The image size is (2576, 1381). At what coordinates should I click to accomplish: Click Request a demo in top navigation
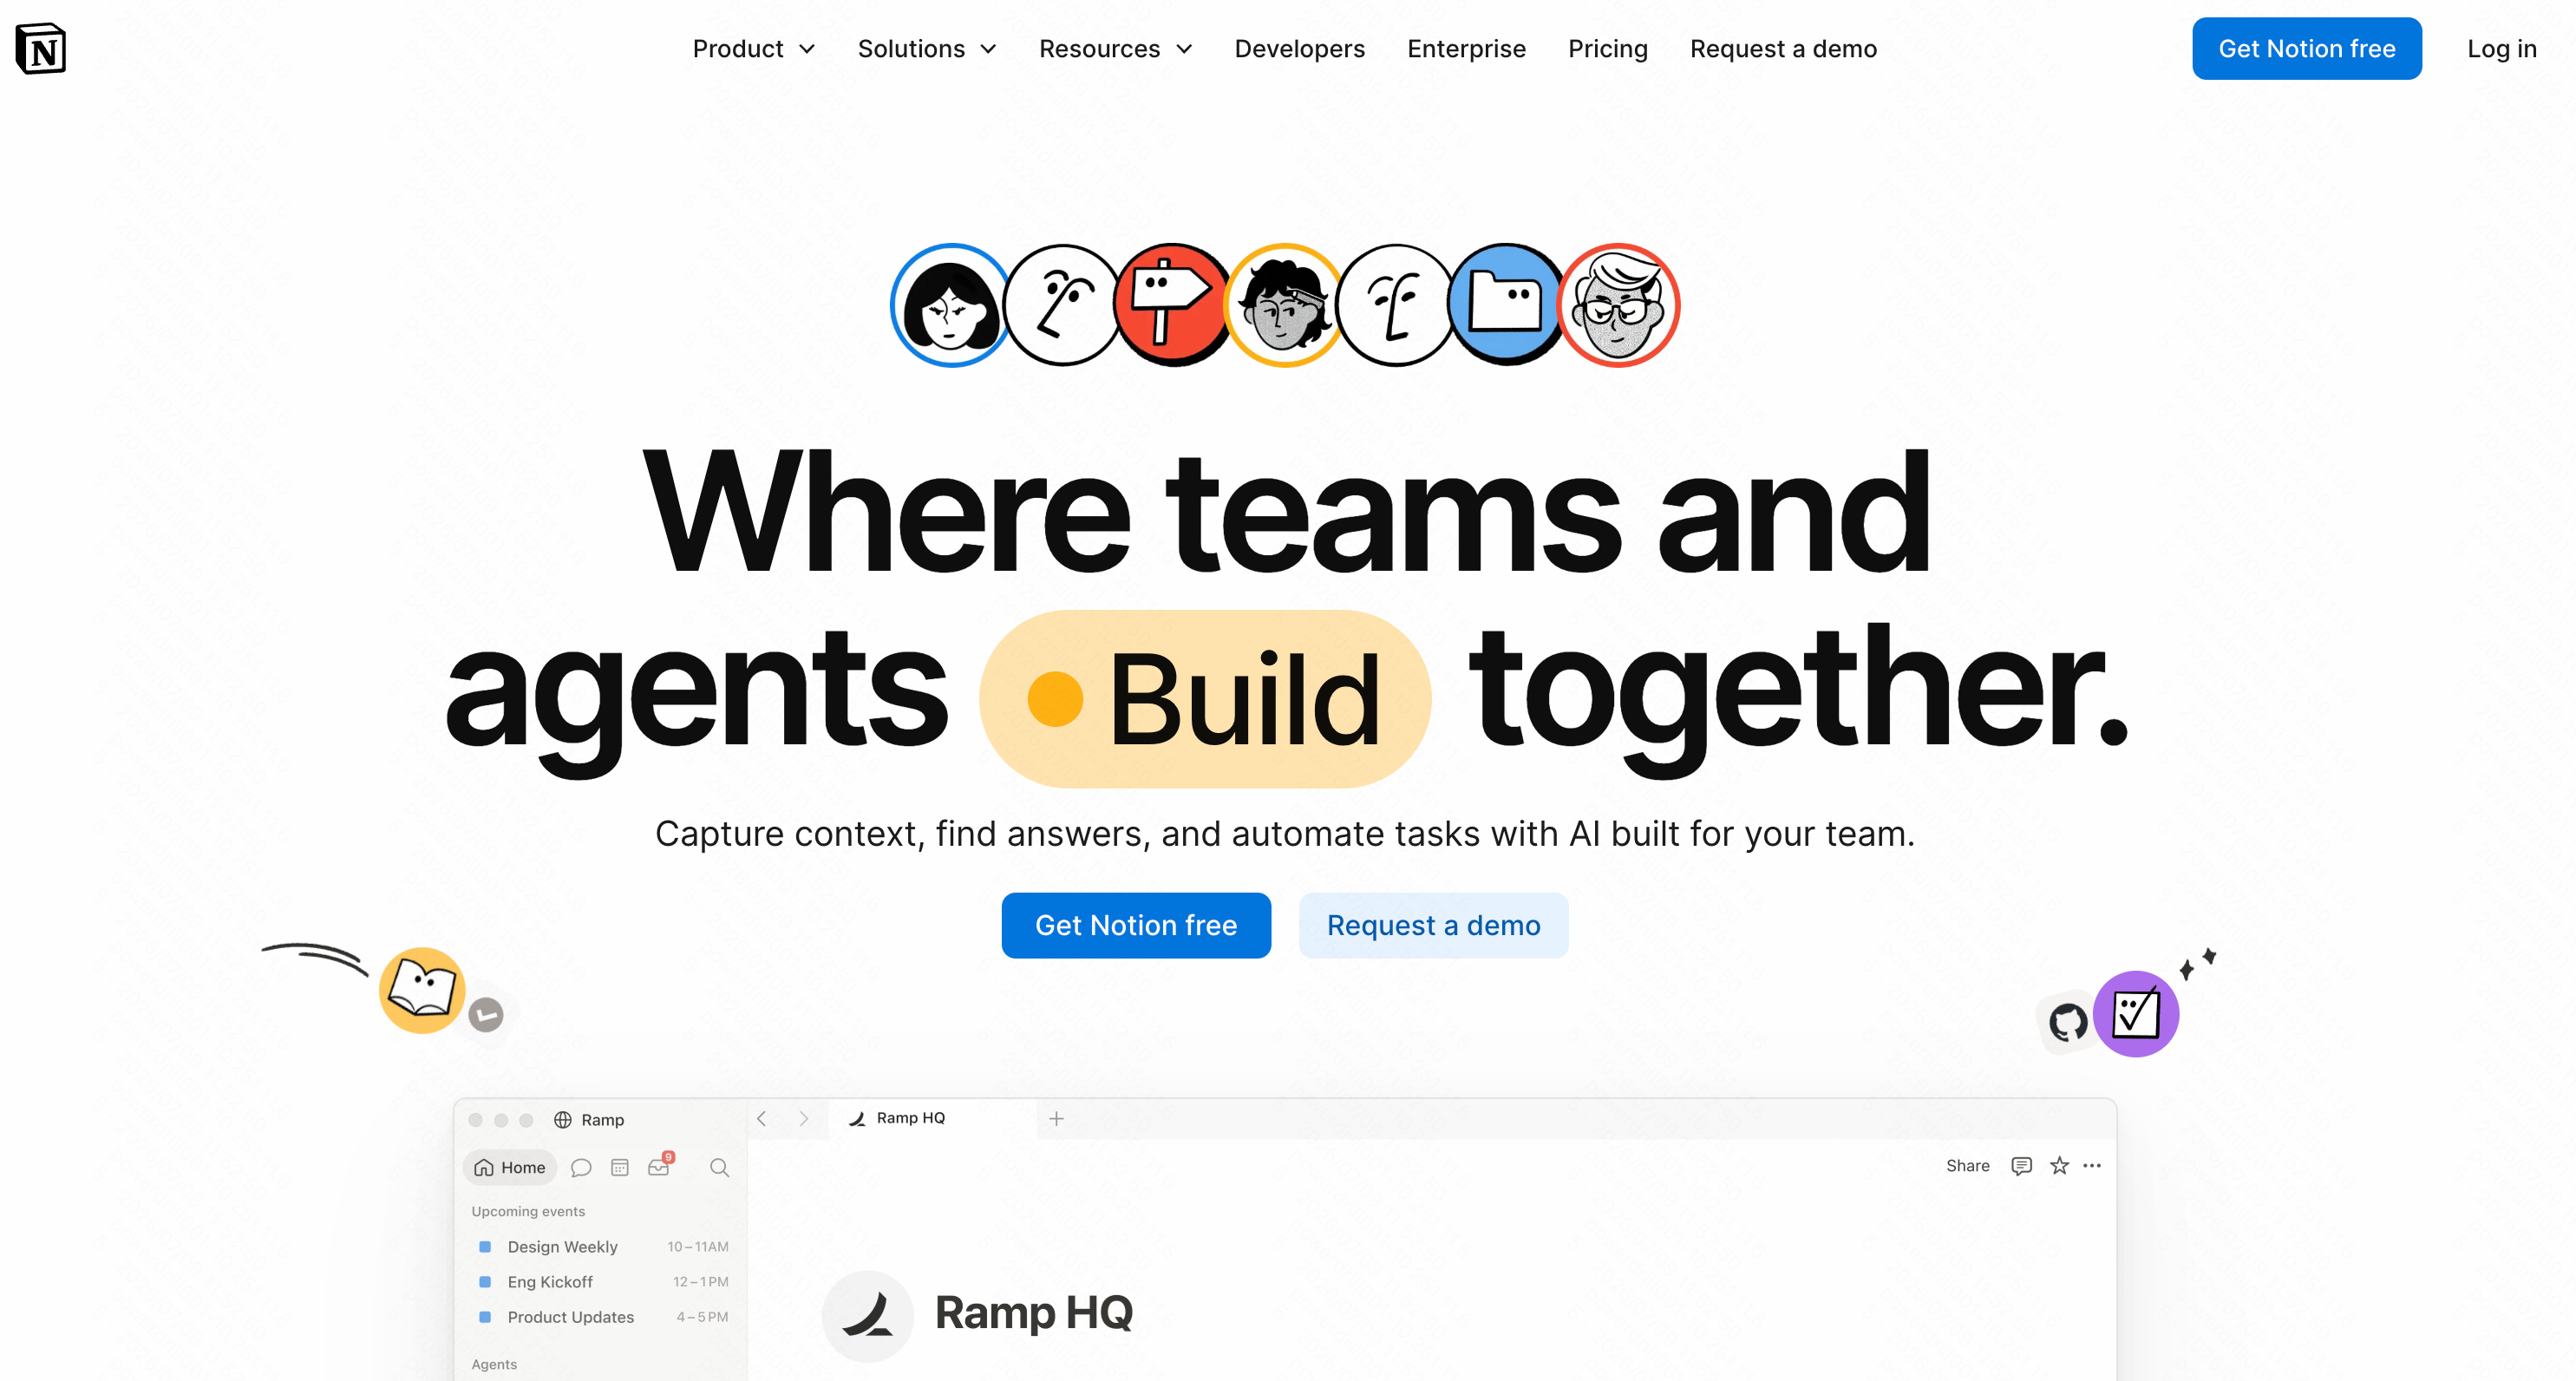(x=1783, y=49)
